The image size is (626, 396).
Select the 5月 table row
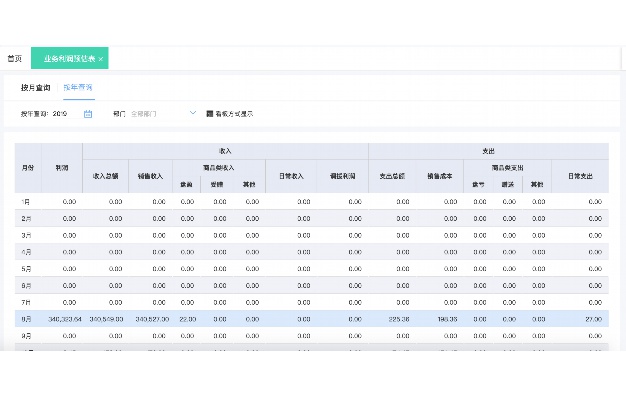pos(312,269)
